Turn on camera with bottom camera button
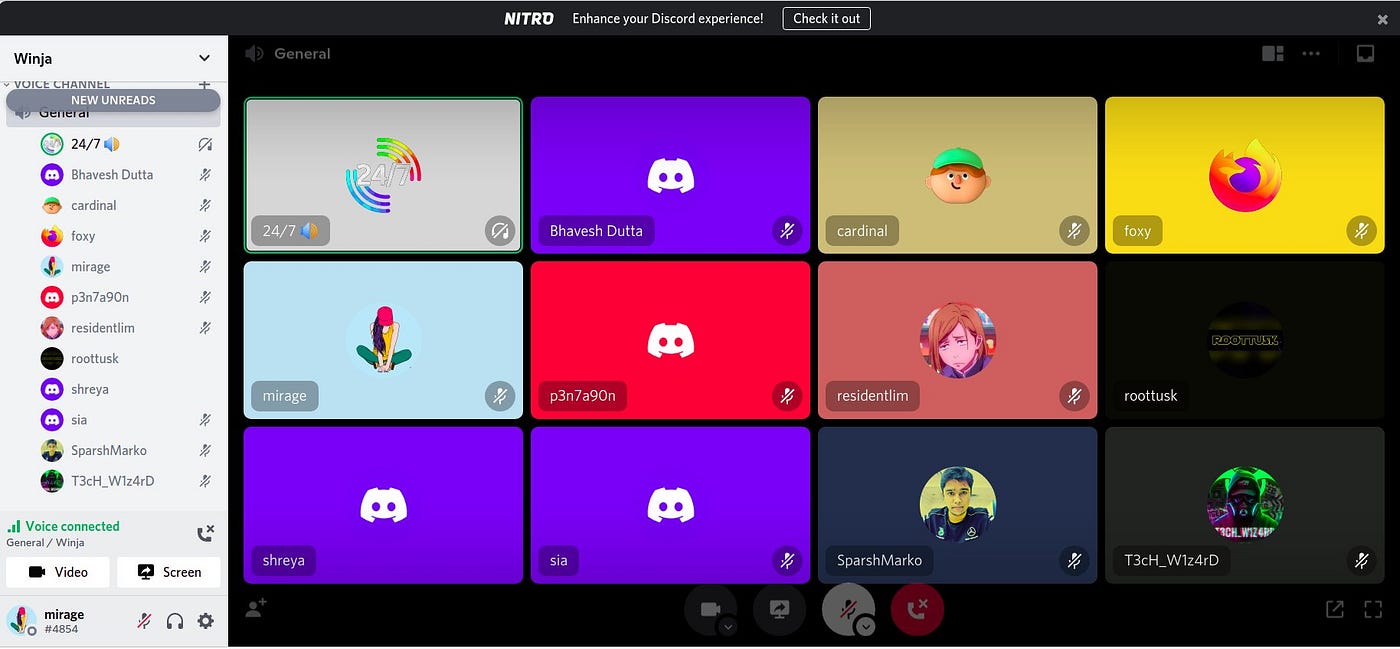Viewport: 1400px width, 649px height. coord(710,609)
